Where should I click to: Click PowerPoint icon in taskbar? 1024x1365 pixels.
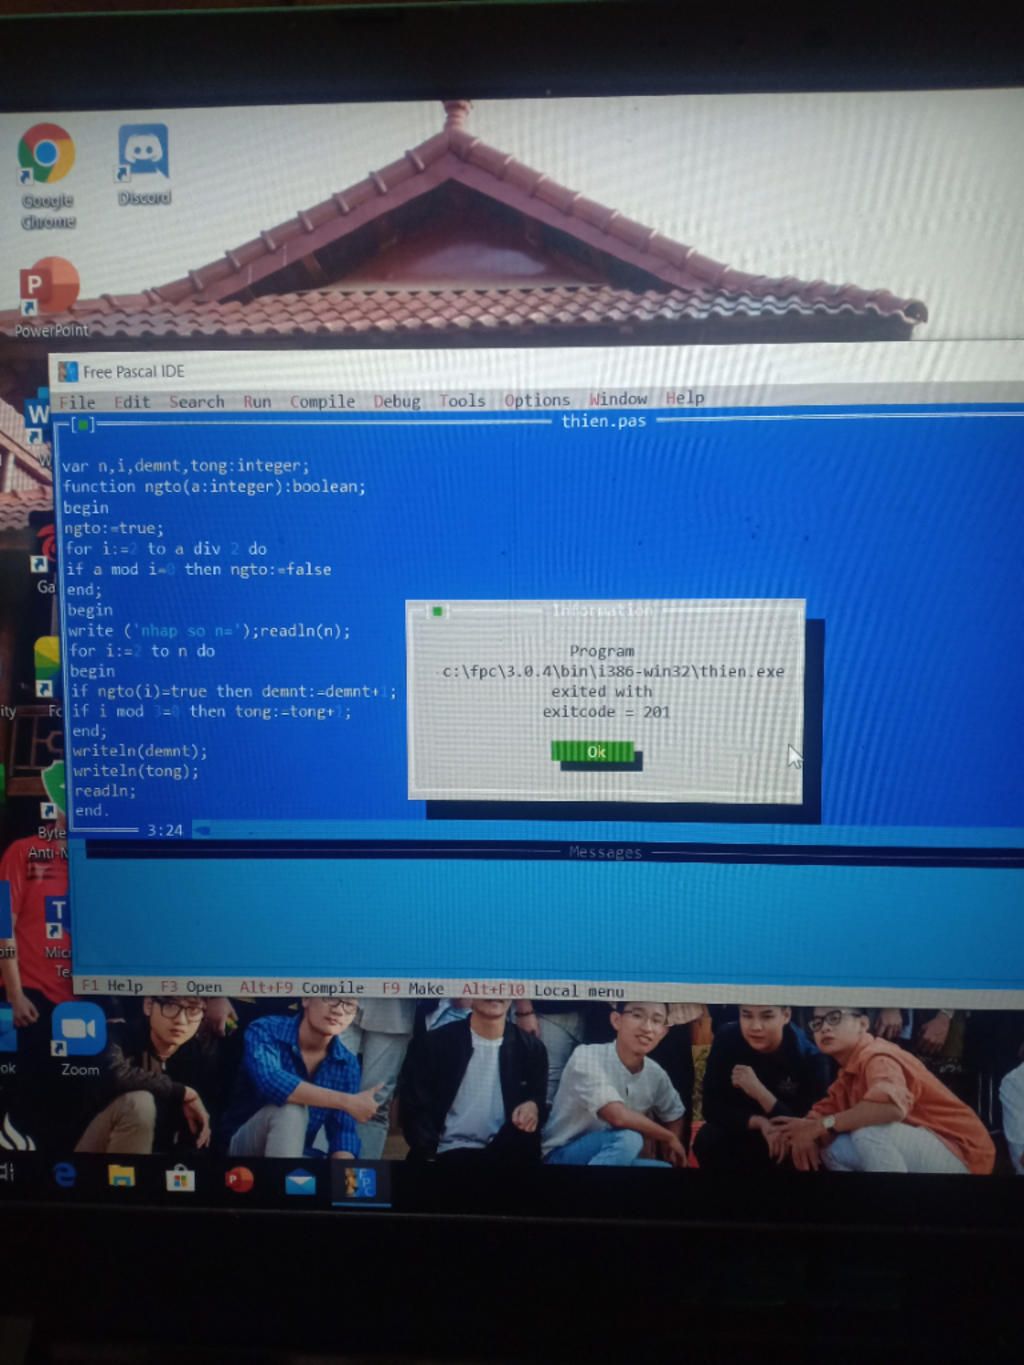pyautogui.click(x=239, y=1180)
